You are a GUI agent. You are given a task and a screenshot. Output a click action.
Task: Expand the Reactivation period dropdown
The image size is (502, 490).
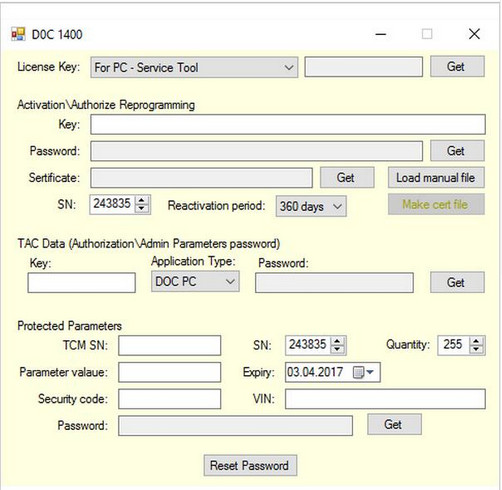point(311,206)
